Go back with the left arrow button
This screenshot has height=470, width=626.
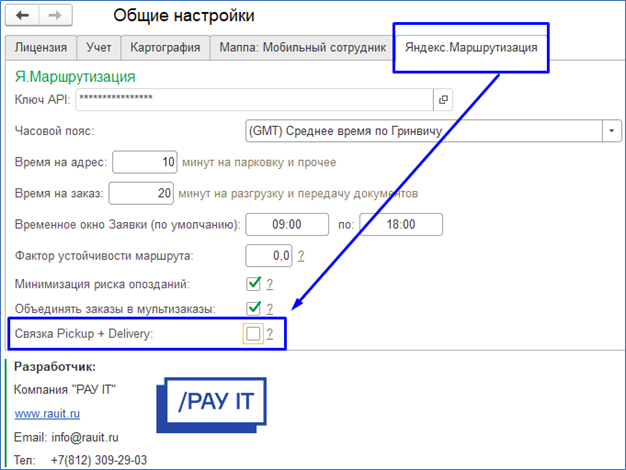pos(22,15)
